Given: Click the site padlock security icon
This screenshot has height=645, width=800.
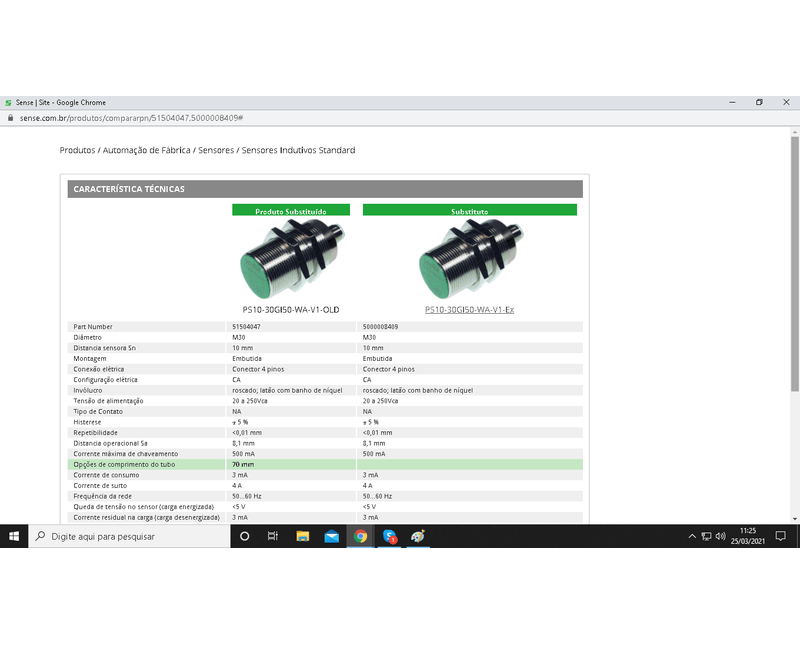Looking at the screenshot, I should 11,118.
